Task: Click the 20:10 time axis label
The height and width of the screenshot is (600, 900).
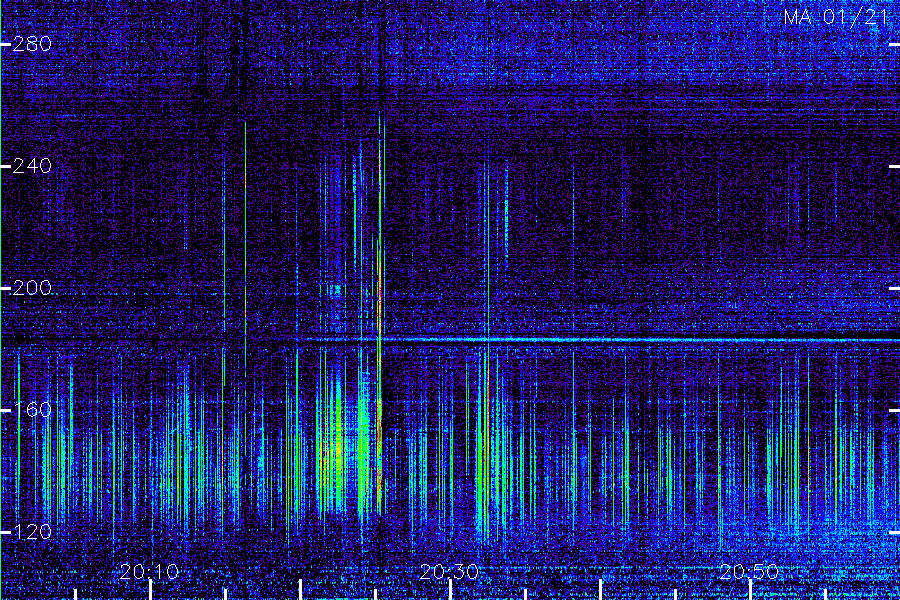Action: [150, 572]
